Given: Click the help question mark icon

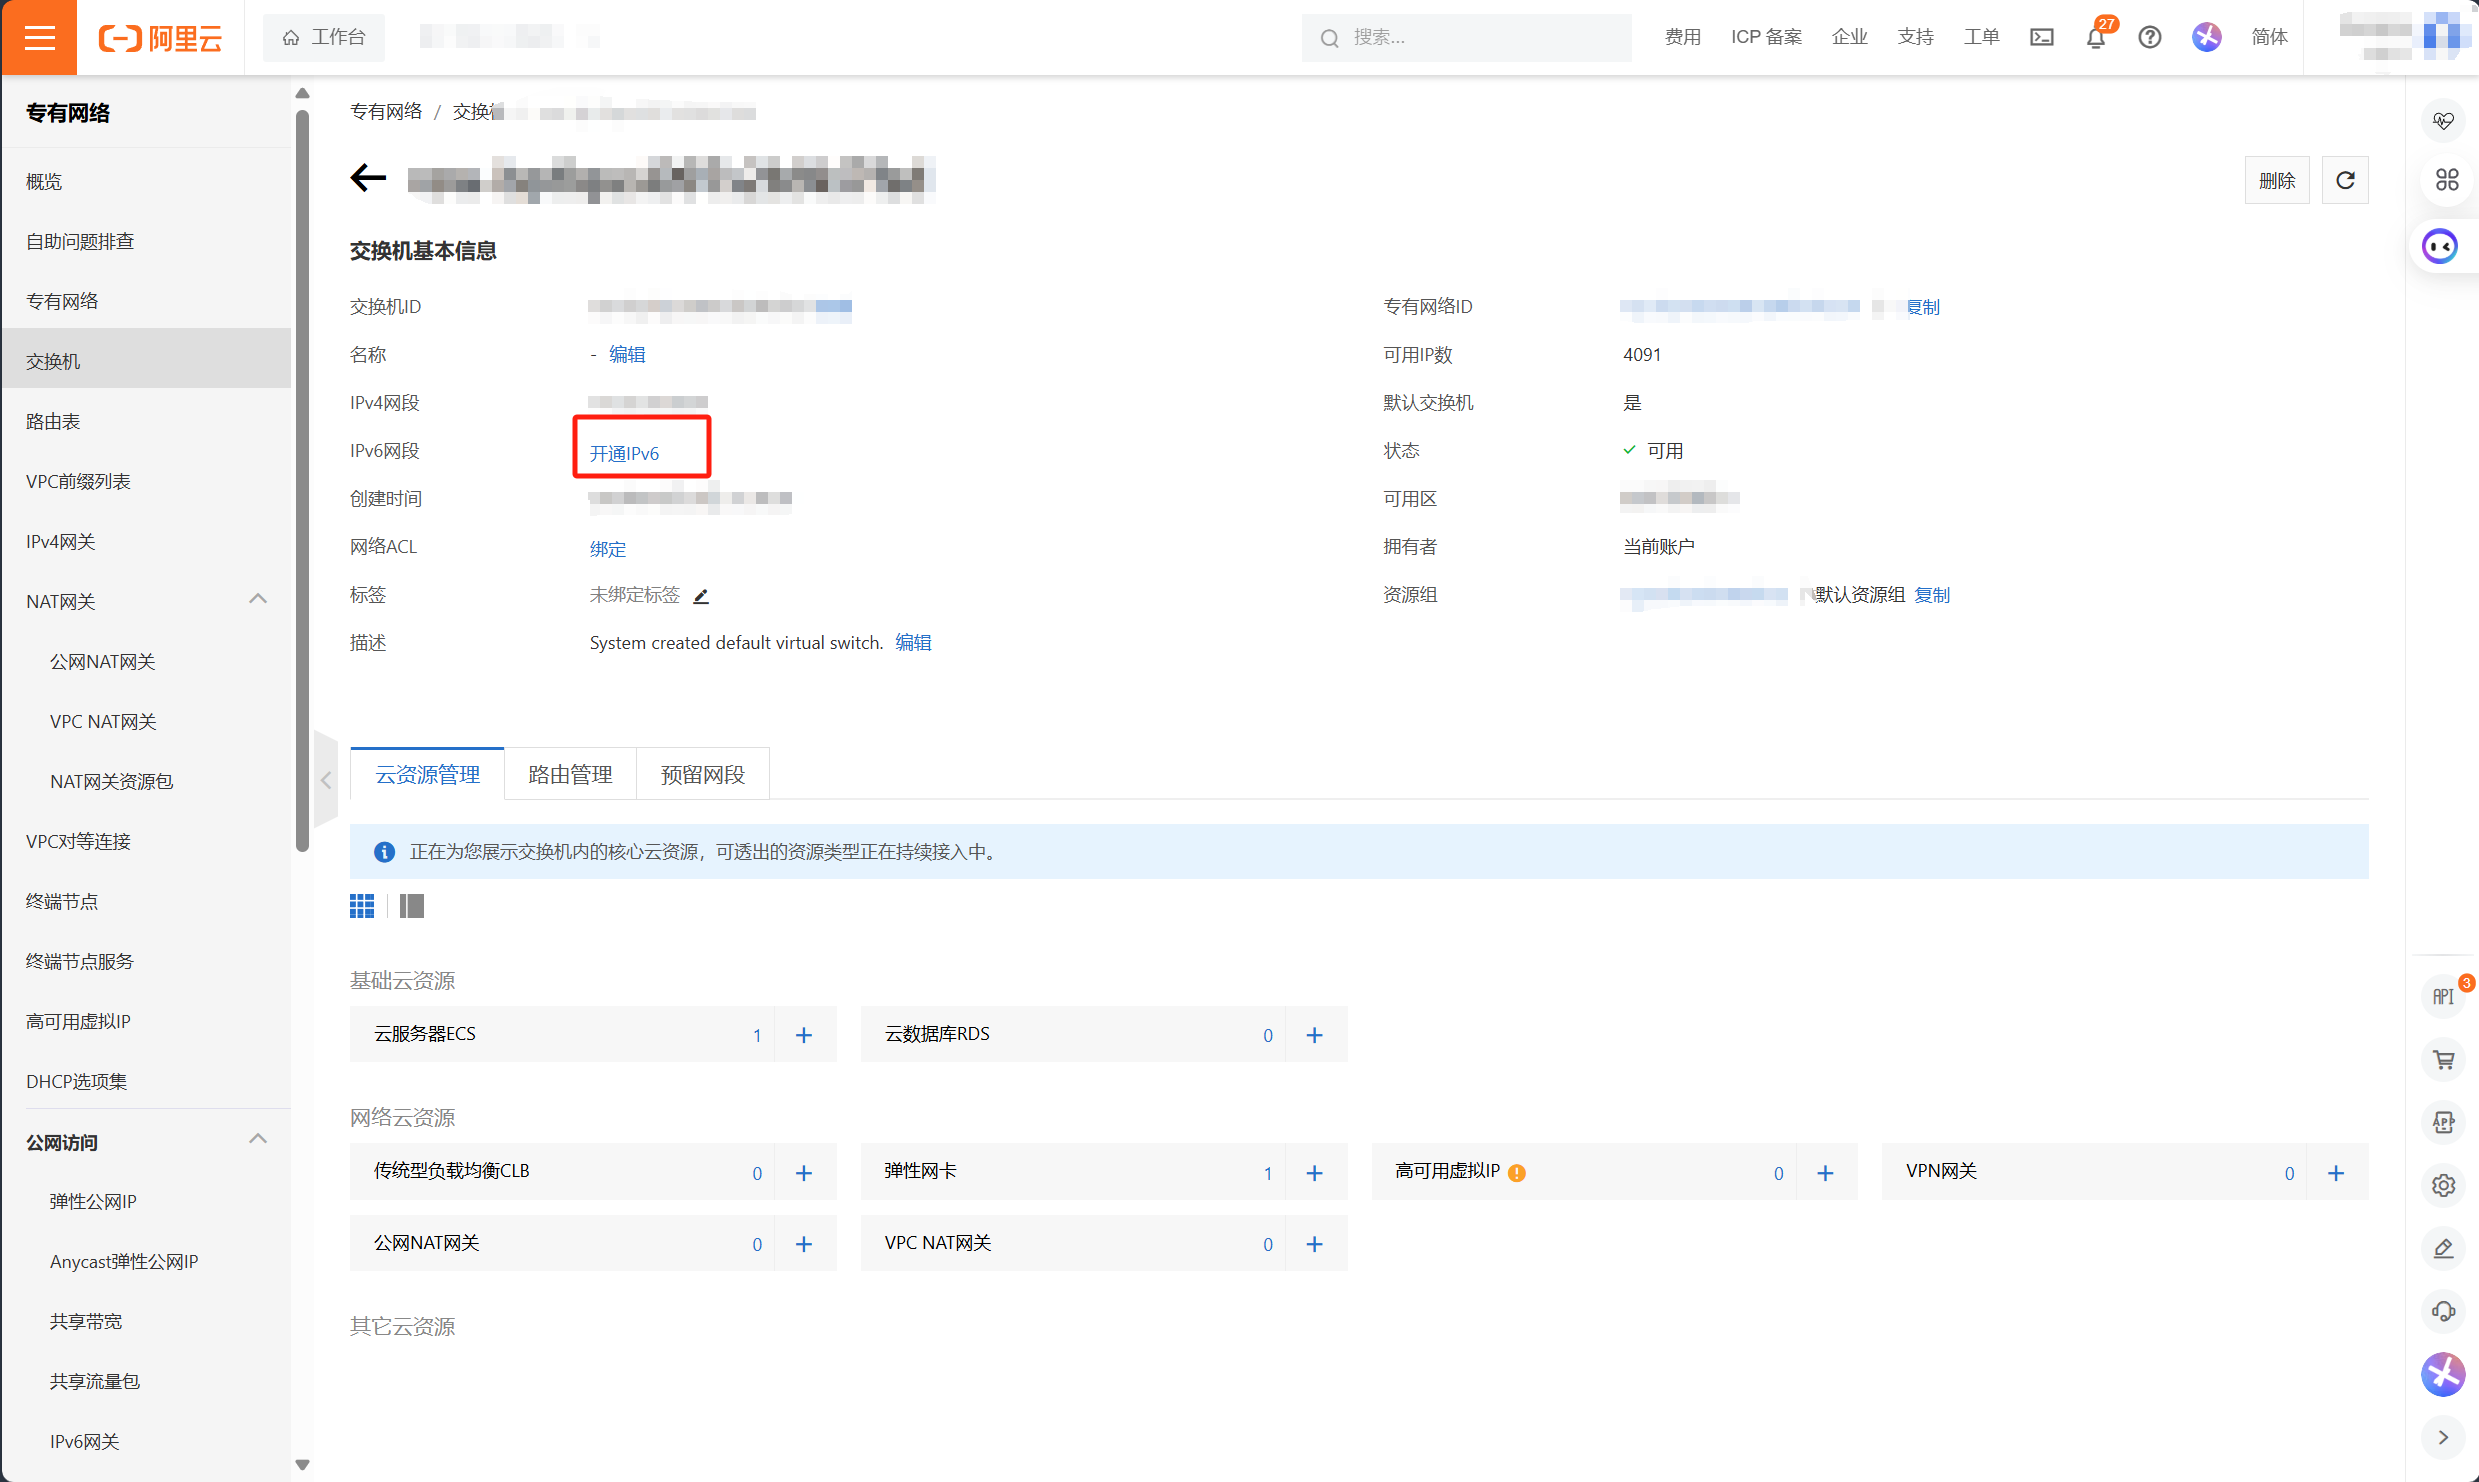Looking at the screenshot, I should tap(2149, 38).
